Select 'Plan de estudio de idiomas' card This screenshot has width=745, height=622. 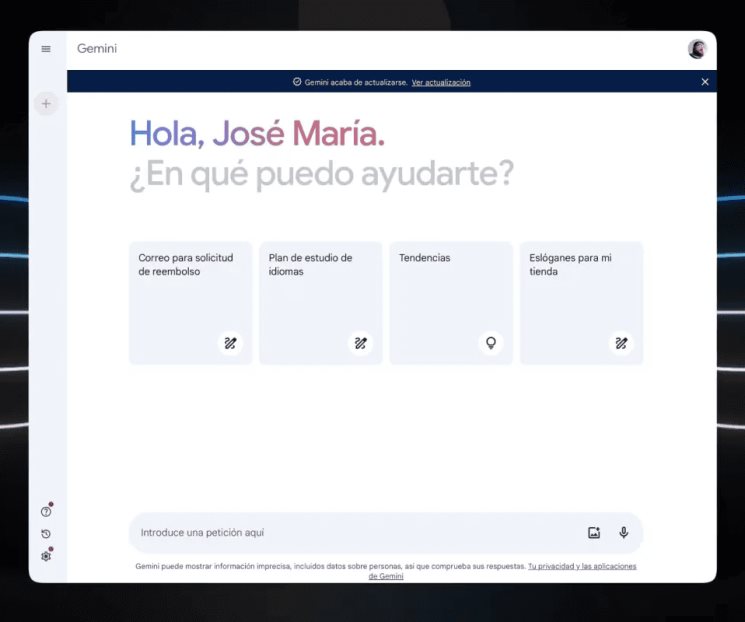pyautogui.click(x=321, y=303)
